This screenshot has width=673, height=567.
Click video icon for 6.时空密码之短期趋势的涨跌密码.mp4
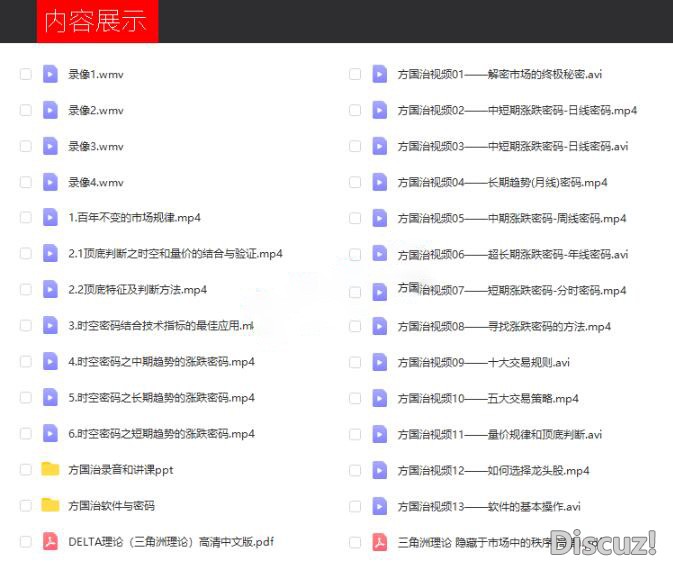tap(50, 434)
